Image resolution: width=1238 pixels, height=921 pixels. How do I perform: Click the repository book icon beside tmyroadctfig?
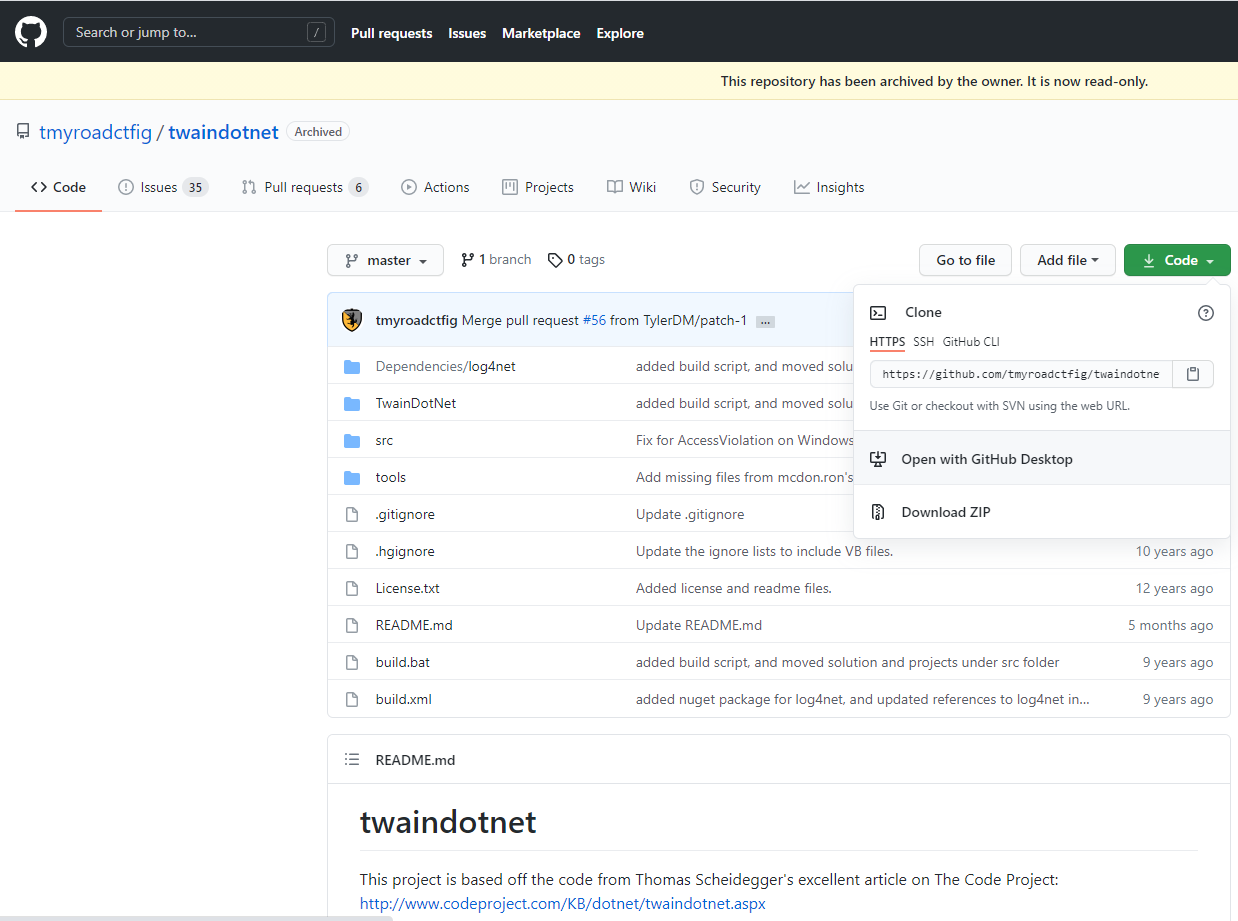(23, 132)
